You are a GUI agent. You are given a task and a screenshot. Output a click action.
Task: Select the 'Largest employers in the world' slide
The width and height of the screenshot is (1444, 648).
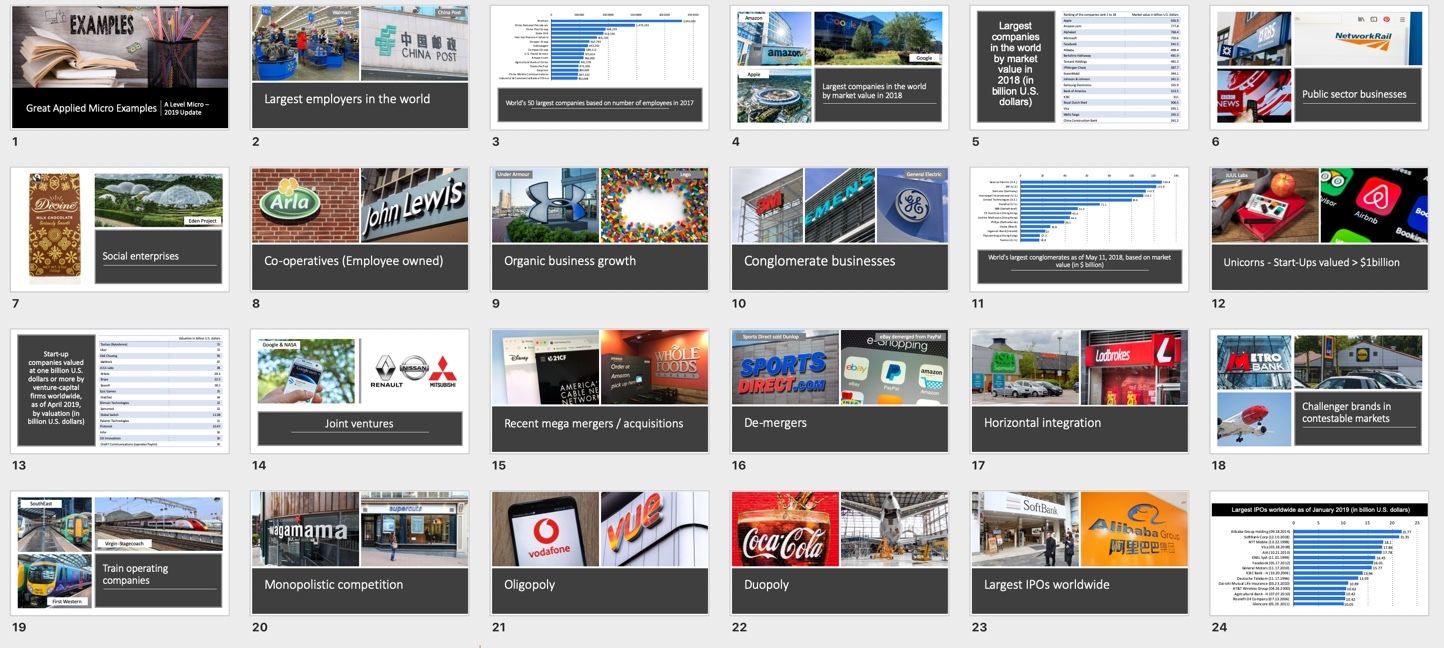[x=359, y=68]
